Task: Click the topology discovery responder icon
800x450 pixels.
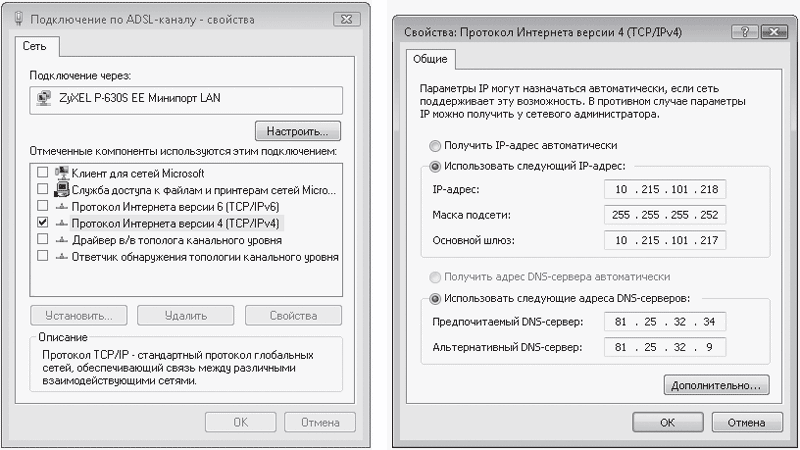Action: [x=60, y=257]
